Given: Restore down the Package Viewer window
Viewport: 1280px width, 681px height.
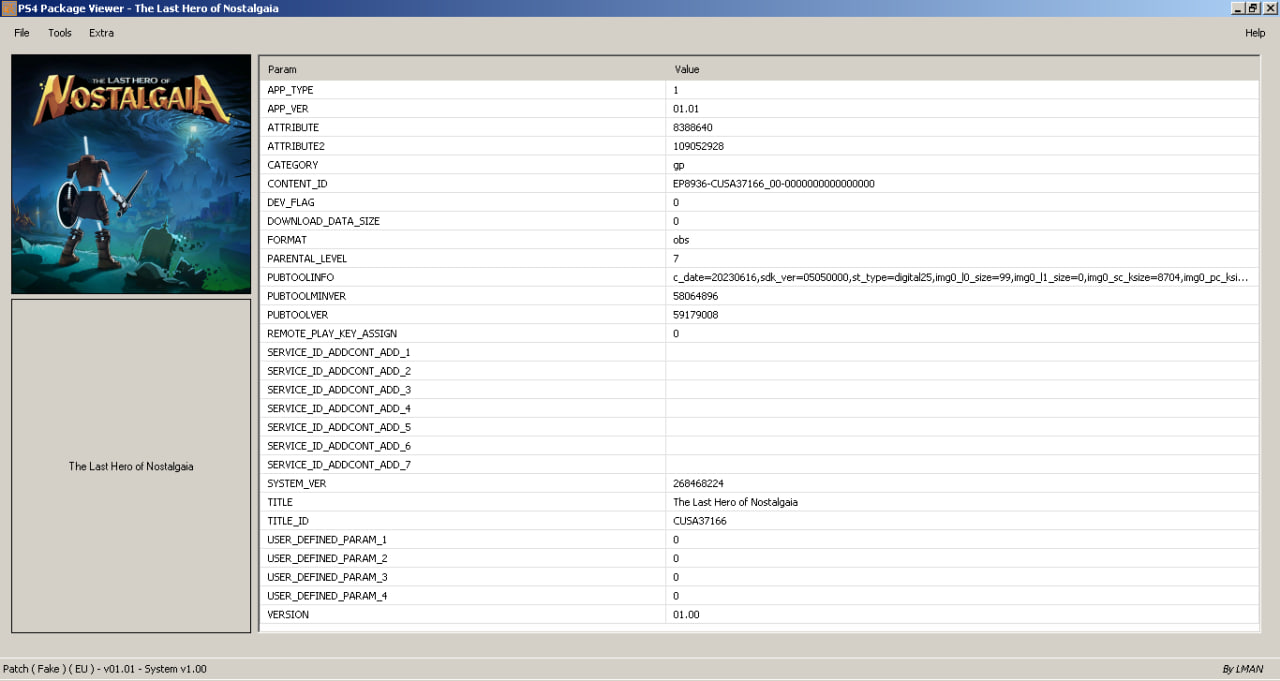Looking at the screenshot, I should click(x=1254, y=8).
